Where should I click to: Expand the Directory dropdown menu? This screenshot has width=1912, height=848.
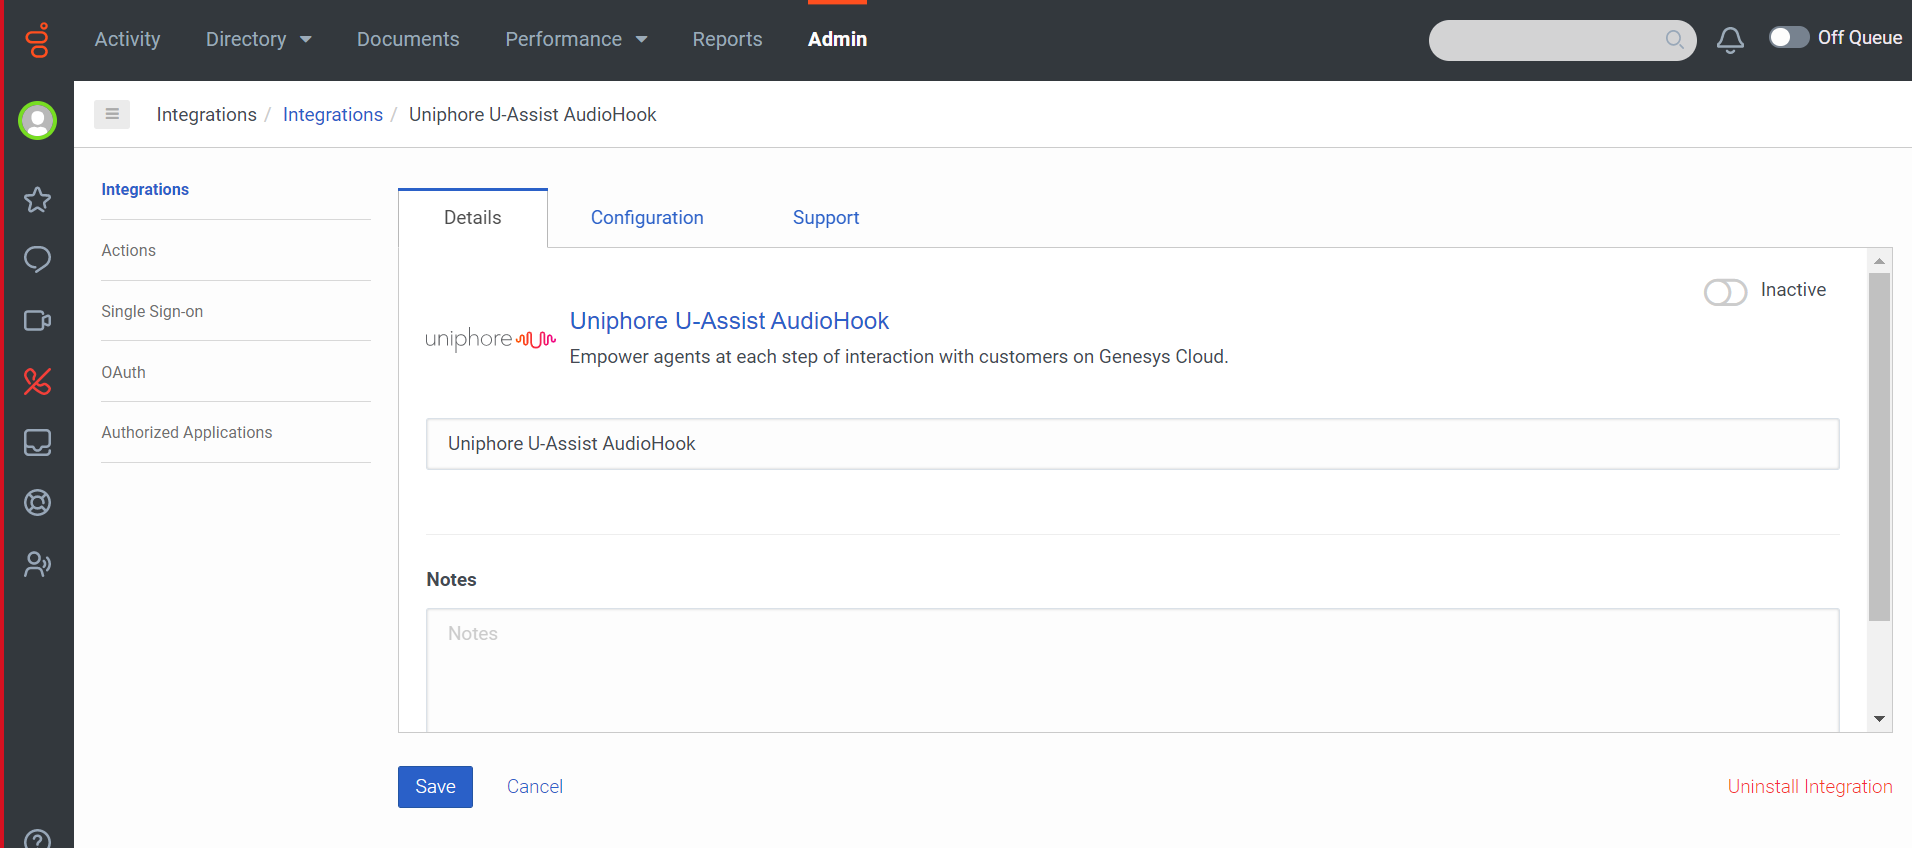(259, 39)
